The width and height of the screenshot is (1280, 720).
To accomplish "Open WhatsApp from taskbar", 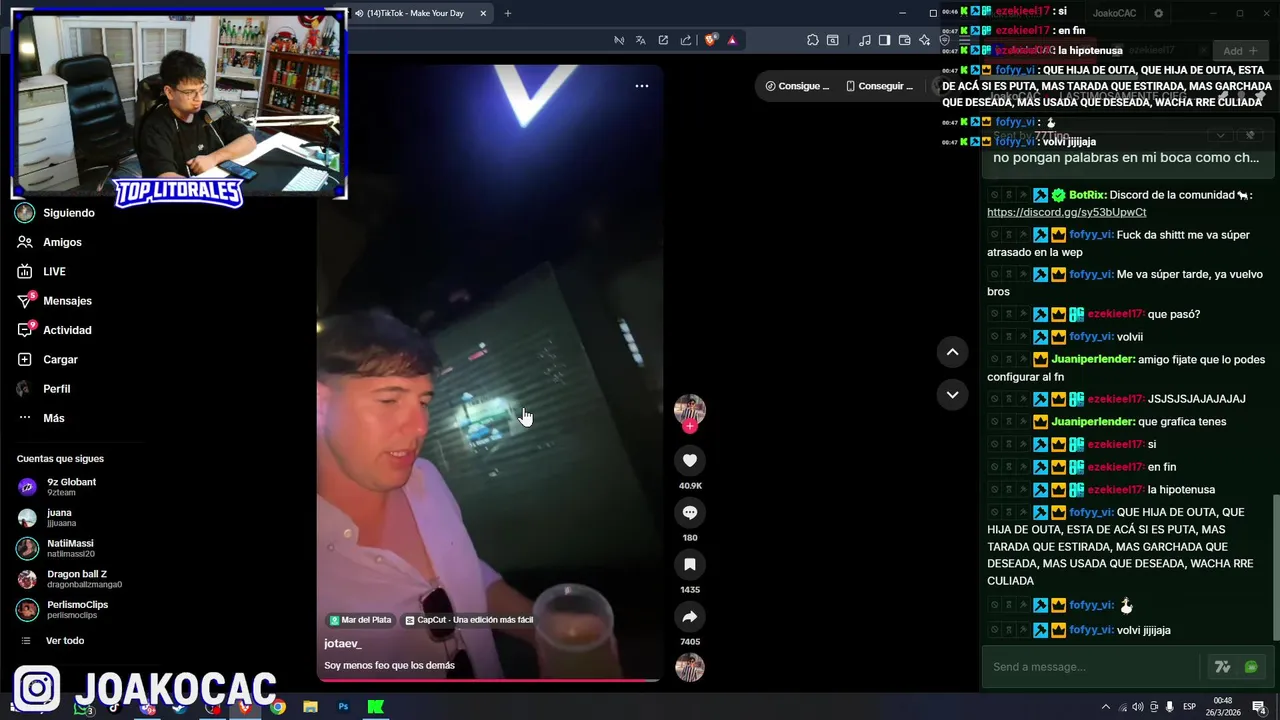I will point(82,708).
